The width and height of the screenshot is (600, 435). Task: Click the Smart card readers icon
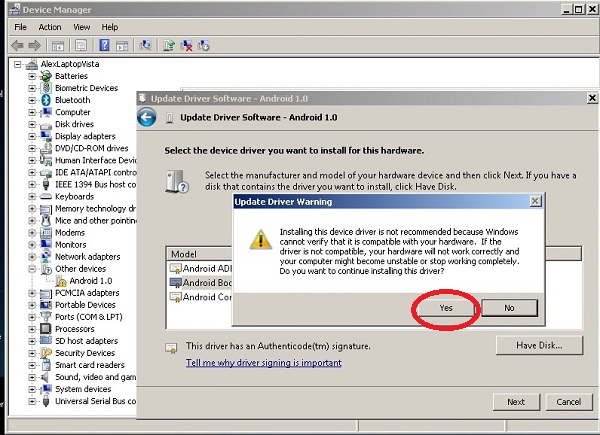(46, 365)
